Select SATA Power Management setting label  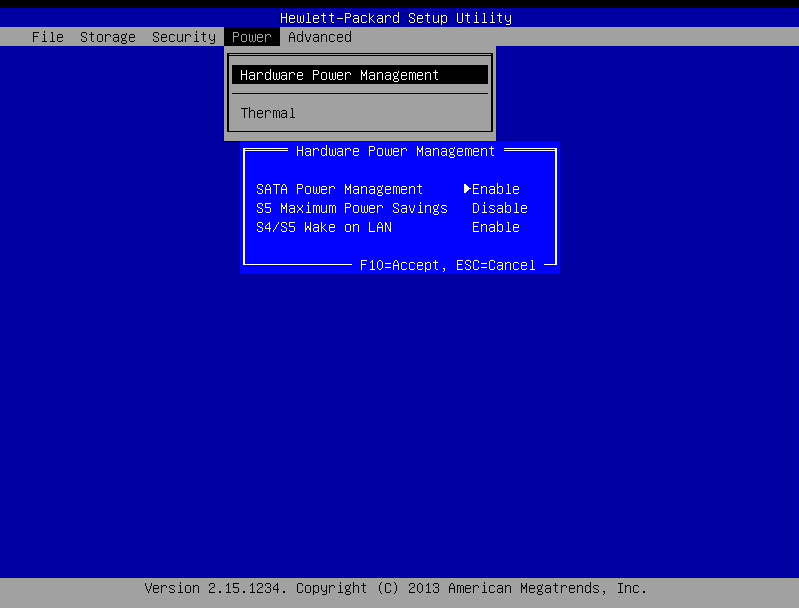coord(339,189)
